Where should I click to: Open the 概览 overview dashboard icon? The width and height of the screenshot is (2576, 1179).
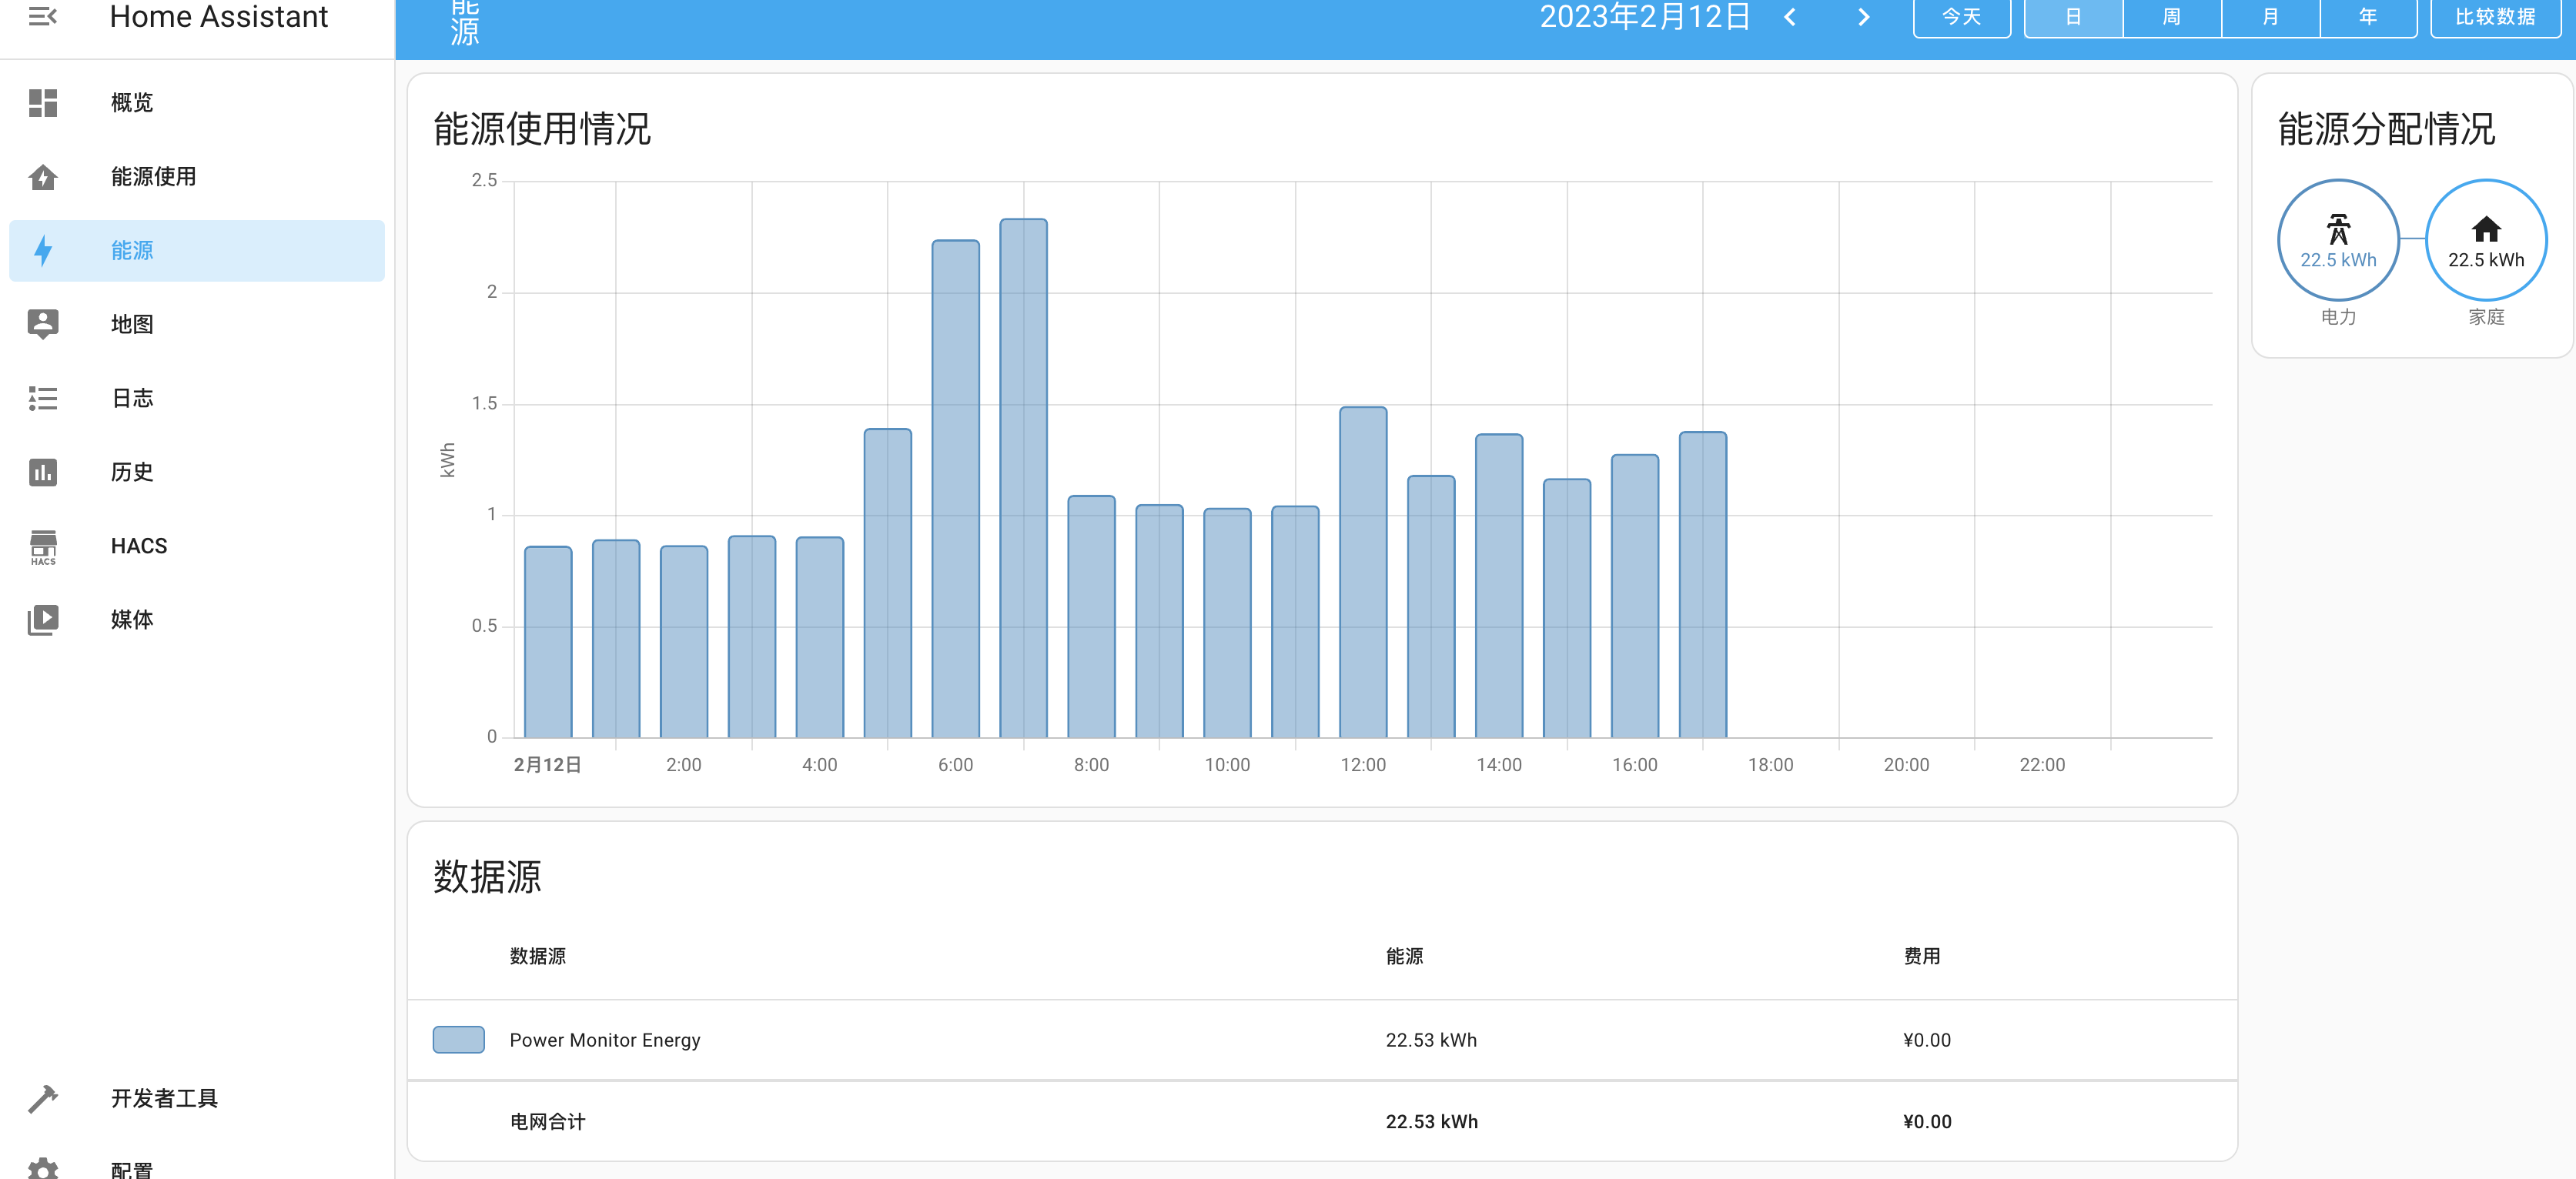(43, 102)
